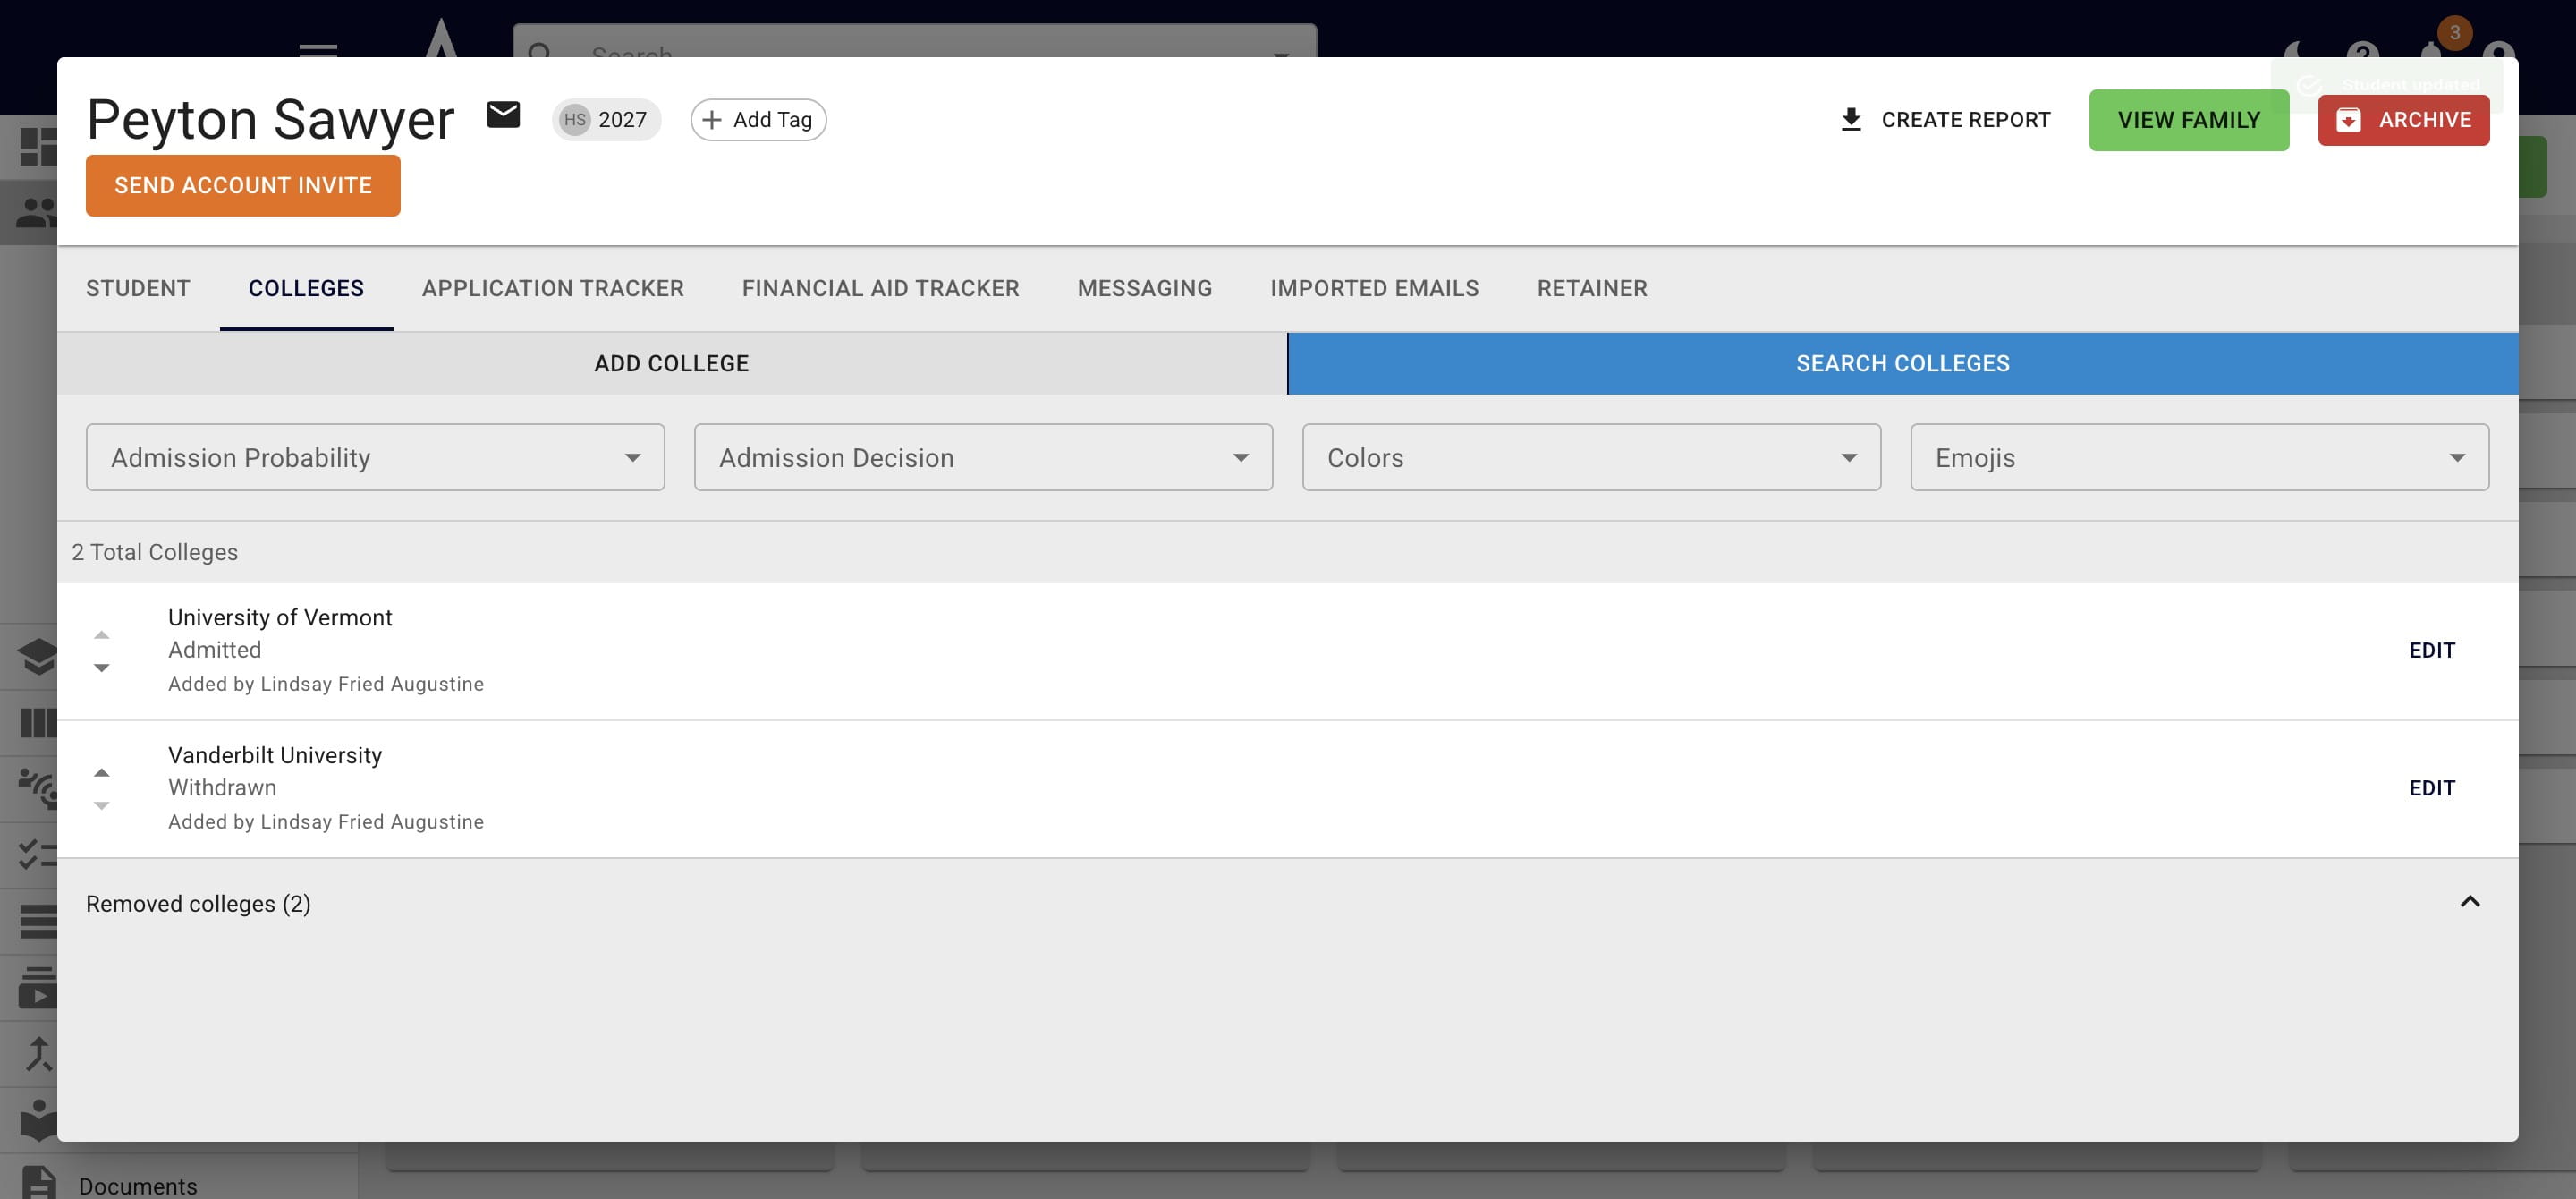Open the person-with-signal icon in background sidebar
The height and width of the screenshot is (1199, 2576).
click(38, 788)
